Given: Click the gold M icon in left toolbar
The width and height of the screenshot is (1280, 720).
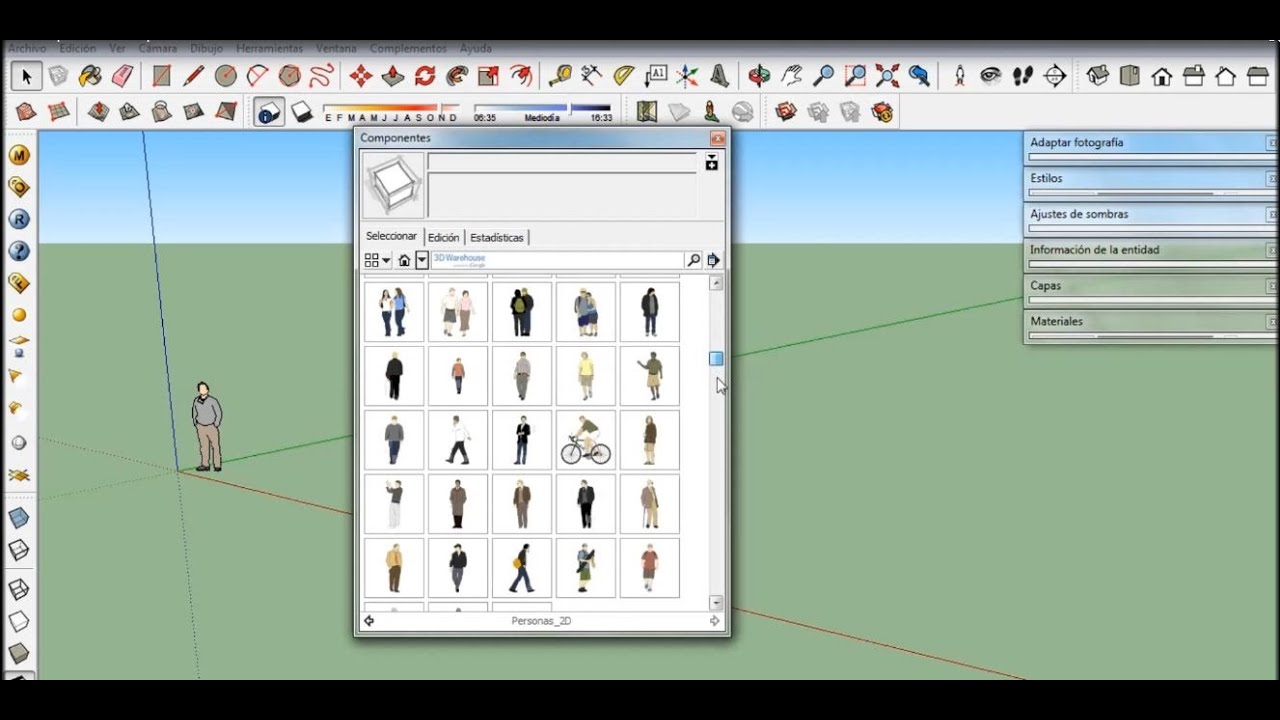Looking at the screenshot, I should pos(19,155).
